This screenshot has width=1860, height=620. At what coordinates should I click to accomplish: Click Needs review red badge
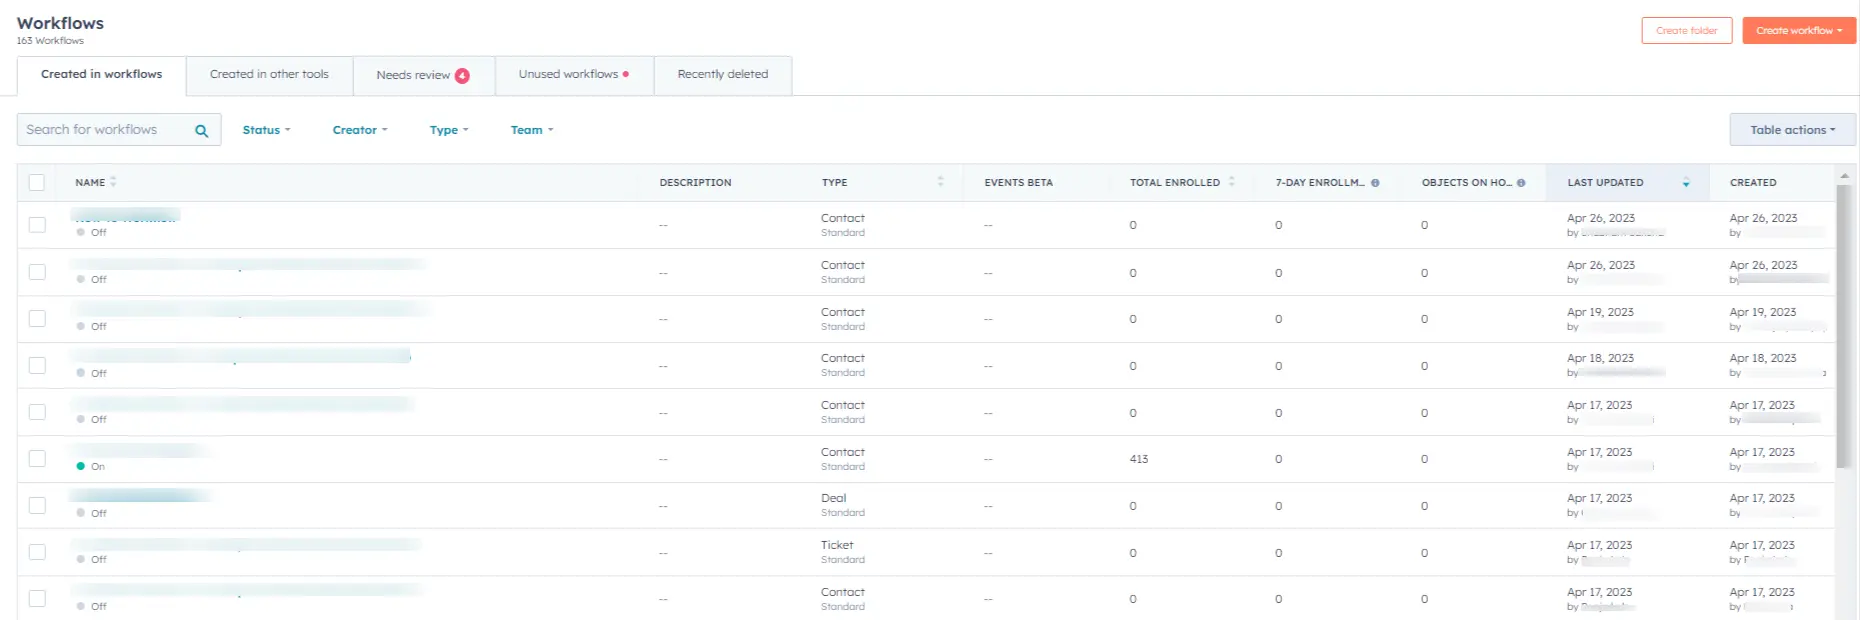click(x=462, y=75)
